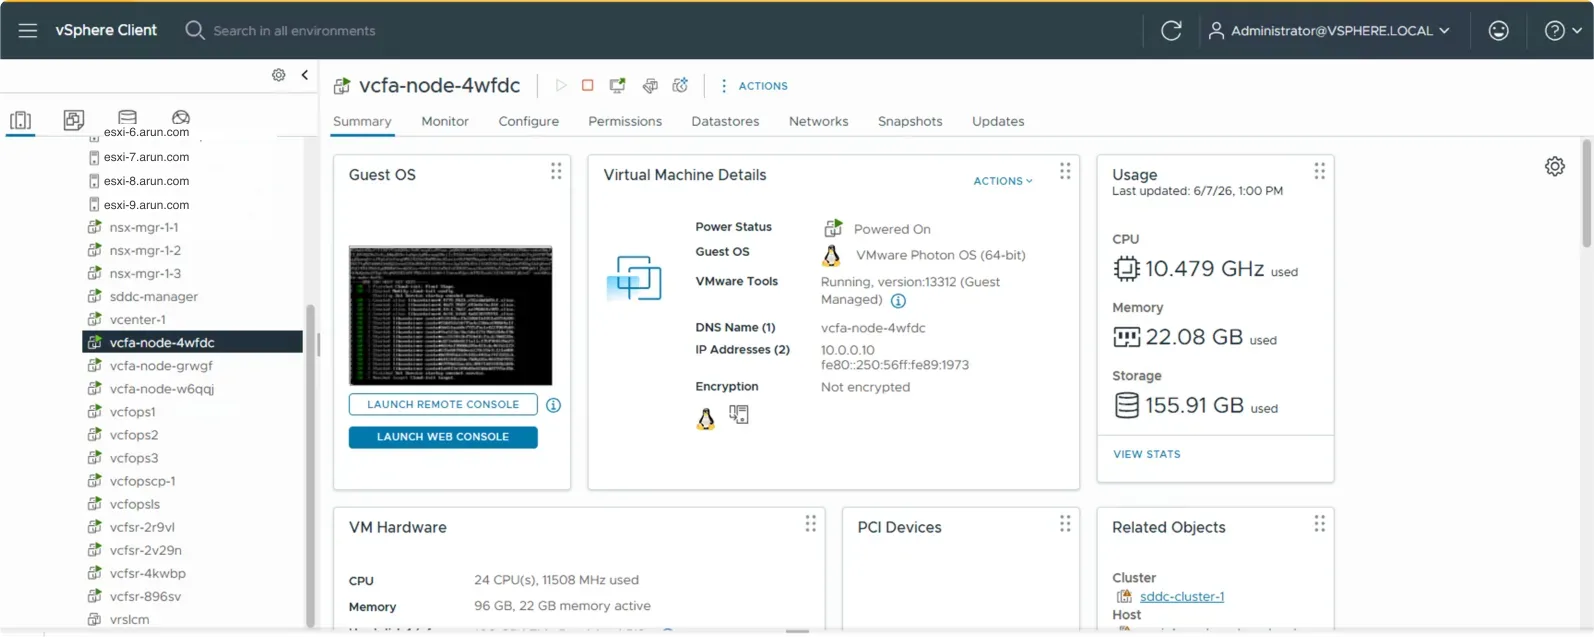
Task: Open the remote console info icon
Action: pos(554,405)
